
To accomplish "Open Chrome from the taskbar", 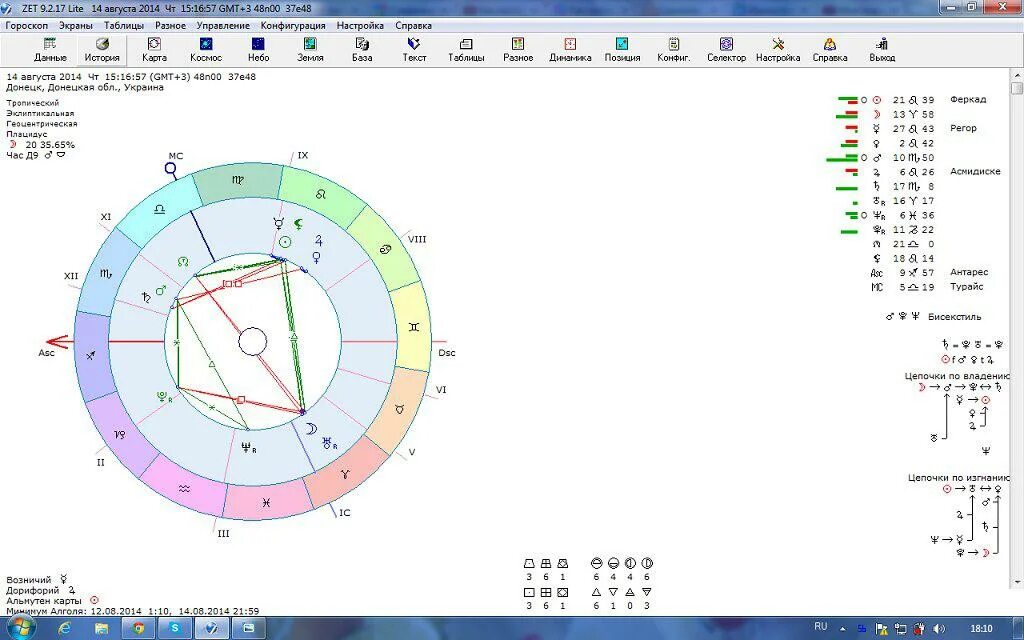I will (x=138, y=628).
